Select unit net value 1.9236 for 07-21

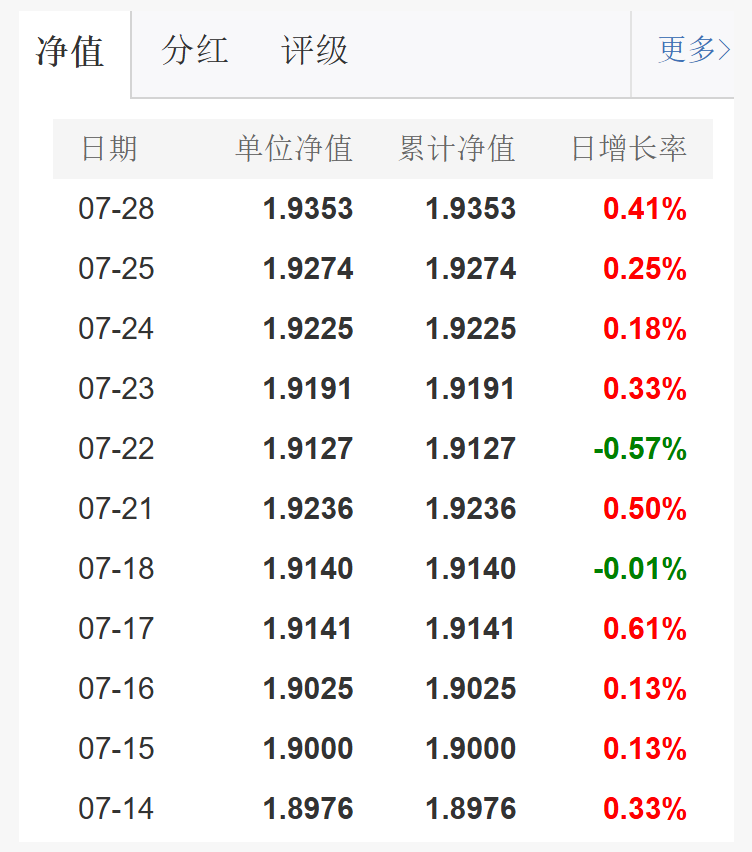pyautogui.click(x=308, y=509)
